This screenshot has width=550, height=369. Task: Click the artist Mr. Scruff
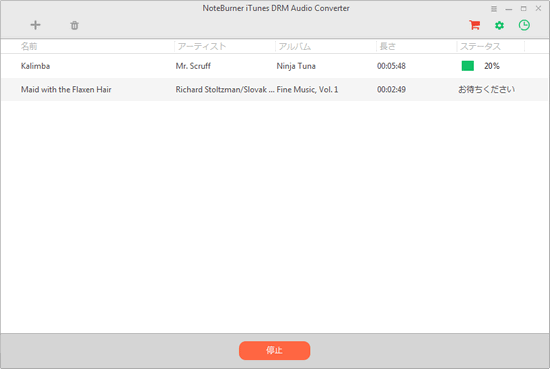(x=193, y=66)
